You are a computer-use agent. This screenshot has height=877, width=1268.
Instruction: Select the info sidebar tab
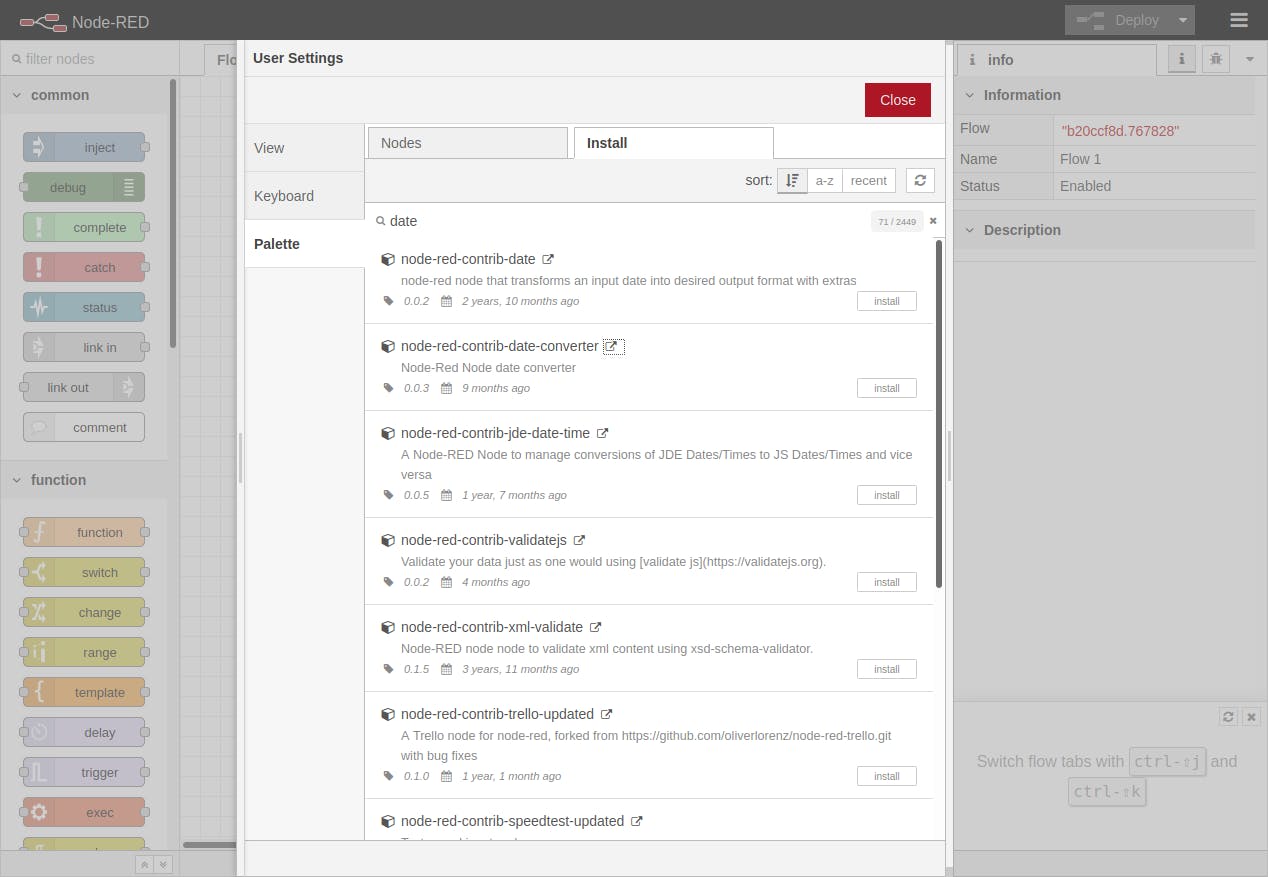(1057, 60)
